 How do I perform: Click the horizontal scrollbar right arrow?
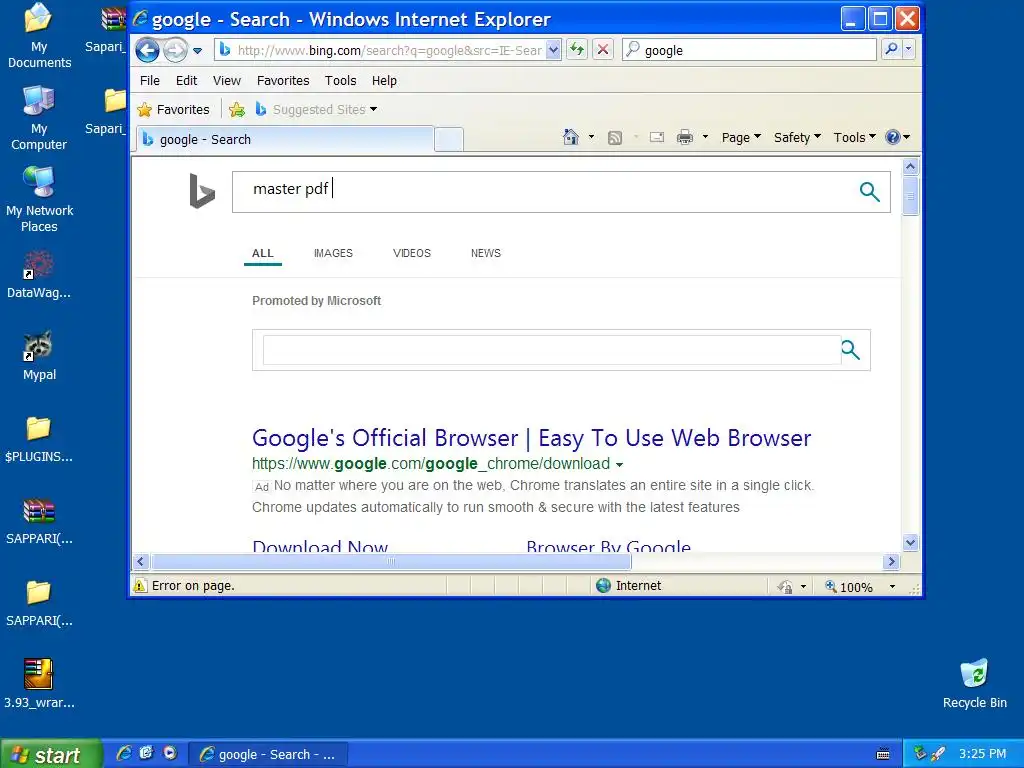click(891, 562)
